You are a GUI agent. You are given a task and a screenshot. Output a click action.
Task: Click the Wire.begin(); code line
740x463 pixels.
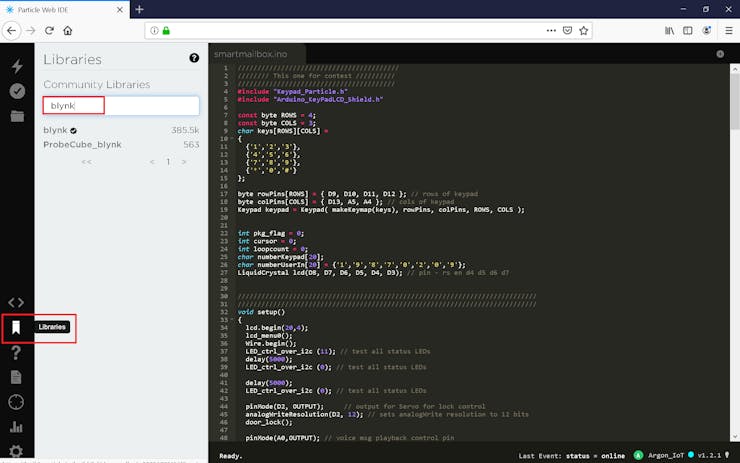tap(271, 344)
